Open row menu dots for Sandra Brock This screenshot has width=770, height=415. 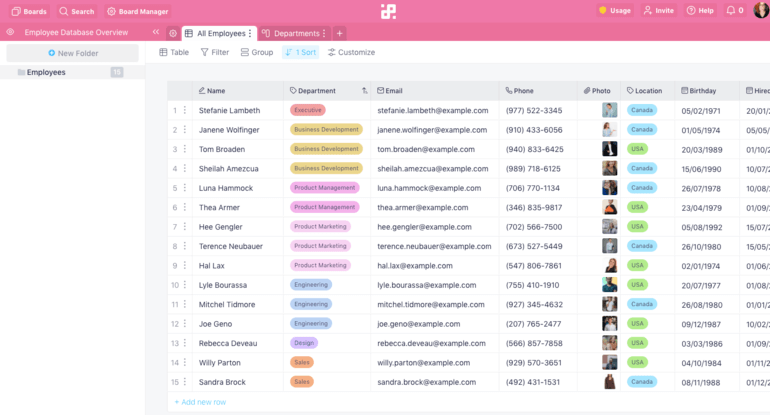[185, 382]
